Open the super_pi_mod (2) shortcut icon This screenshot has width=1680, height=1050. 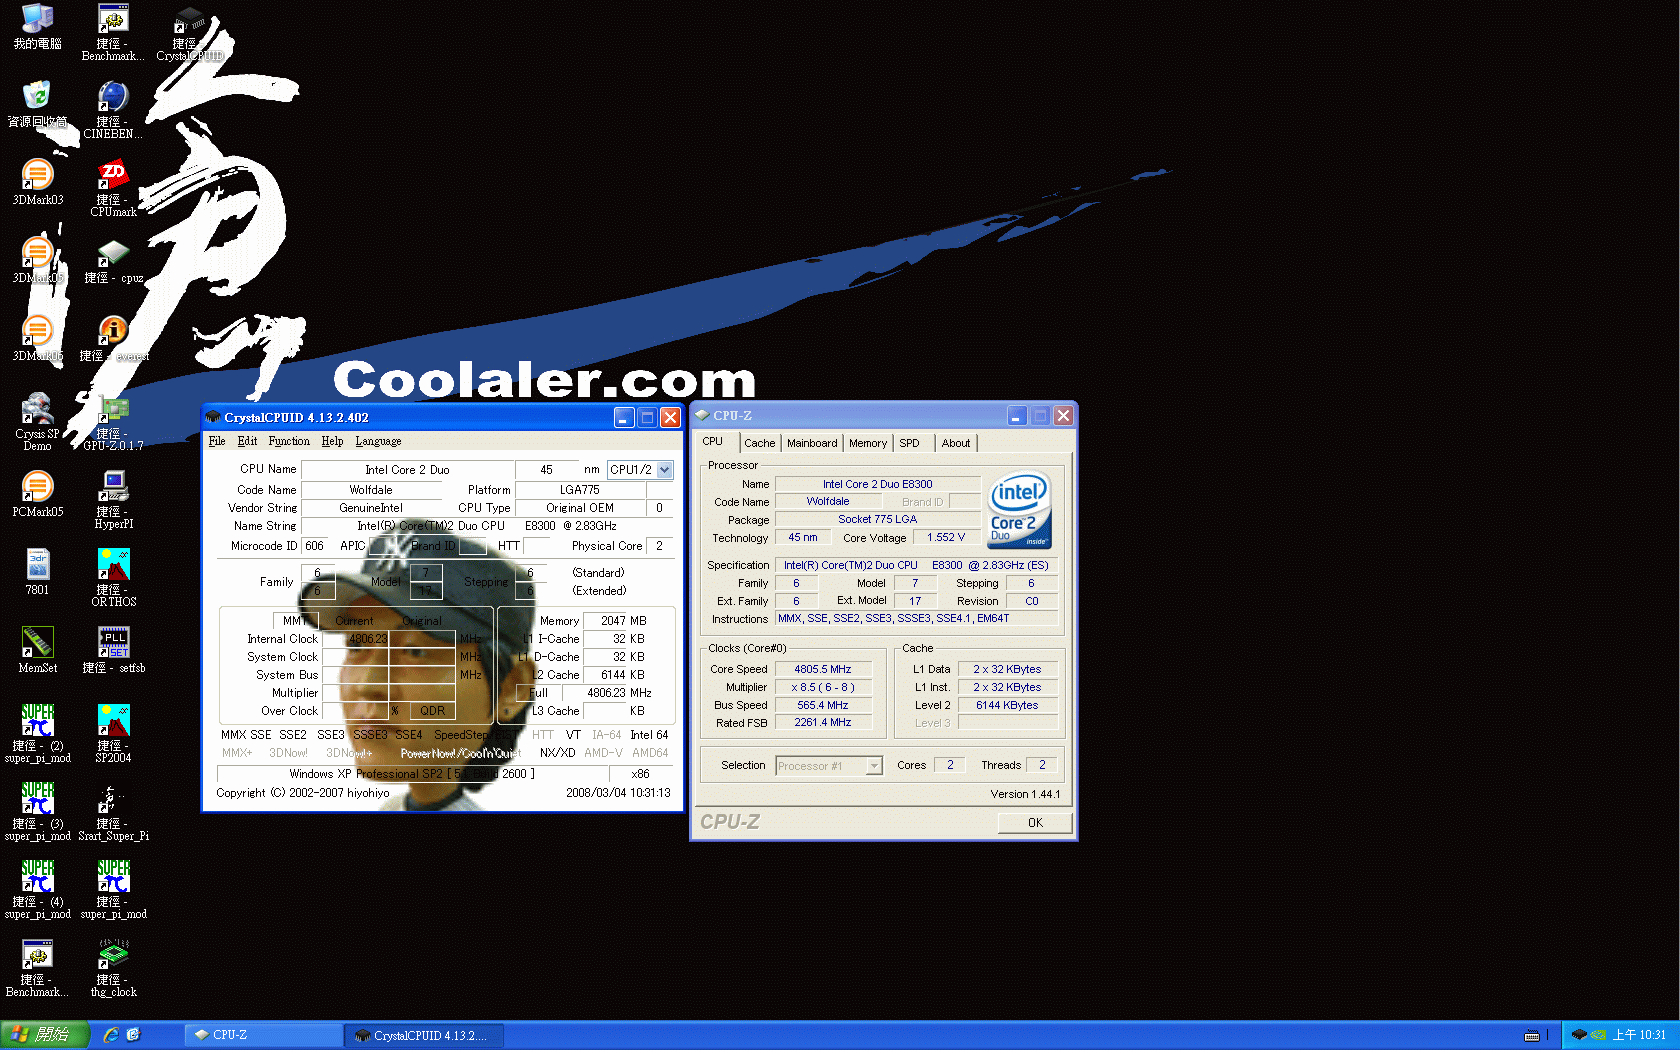(x=37, y=734)
